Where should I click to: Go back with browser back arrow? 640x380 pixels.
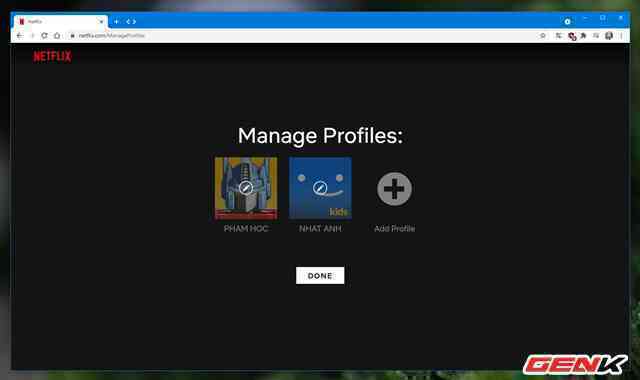pyautogui.click(x=20, y=36)
